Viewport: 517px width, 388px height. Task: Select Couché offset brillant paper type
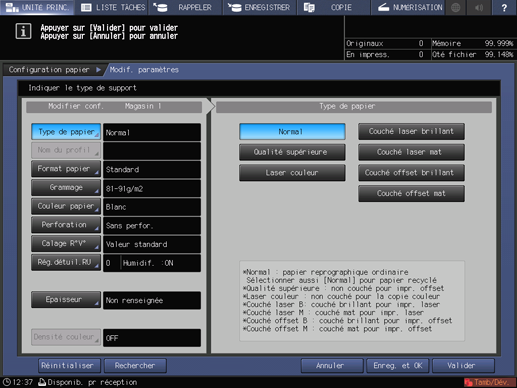pyautogui.click(x=411, y=173)
